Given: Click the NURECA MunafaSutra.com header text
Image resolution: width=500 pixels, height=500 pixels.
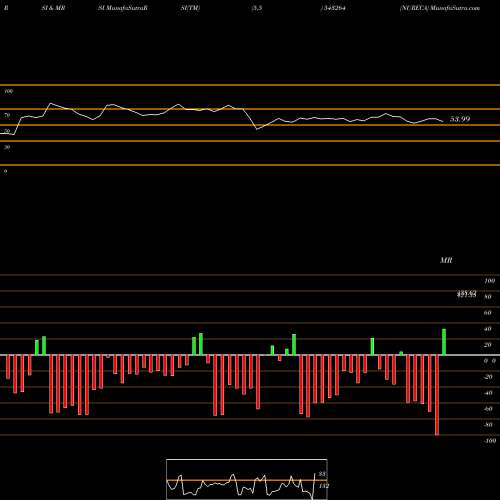Looking at the screenshot, I should click(440, 8).
